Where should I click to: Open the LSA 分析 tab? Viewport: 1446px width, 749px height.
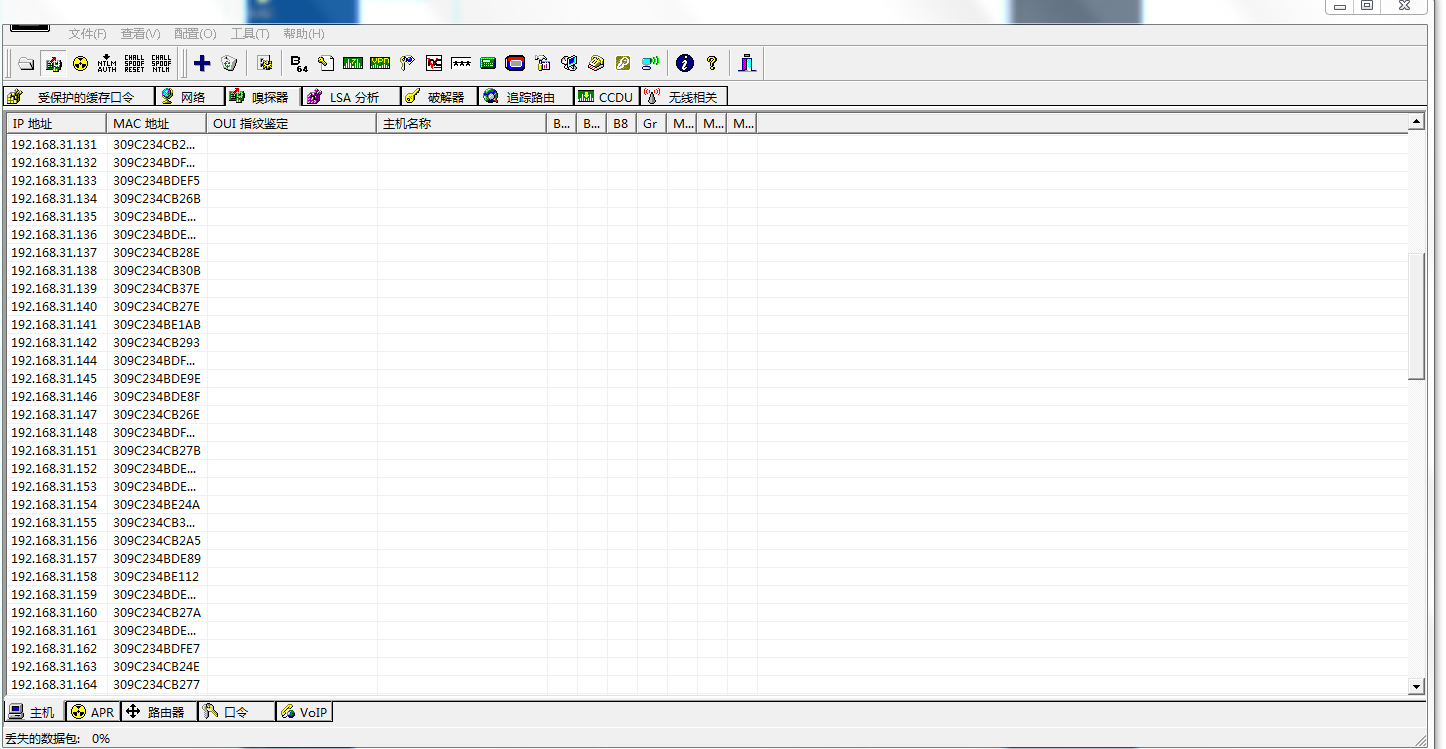coord(350,97)
